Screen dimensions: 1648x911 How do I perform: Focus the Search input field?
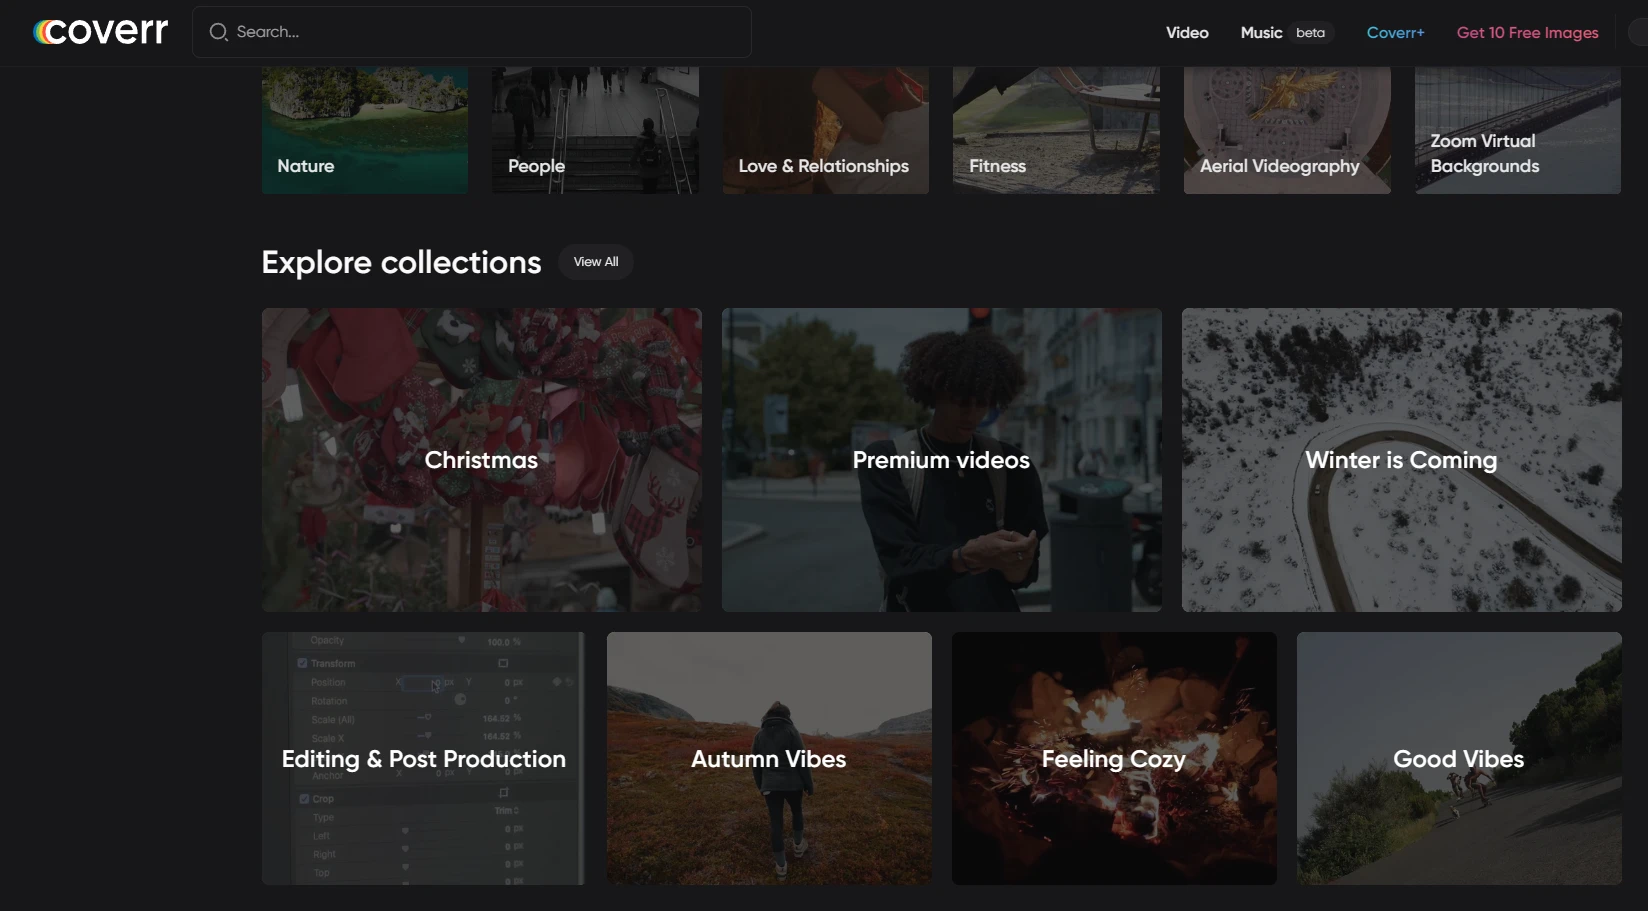(471, 32)
